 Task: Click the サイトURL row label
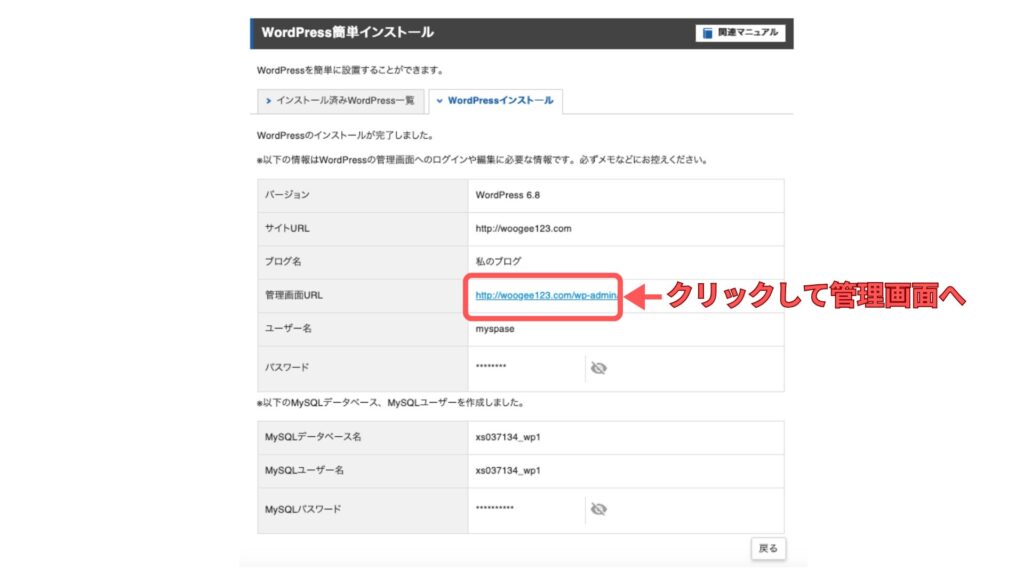[287, 229]
